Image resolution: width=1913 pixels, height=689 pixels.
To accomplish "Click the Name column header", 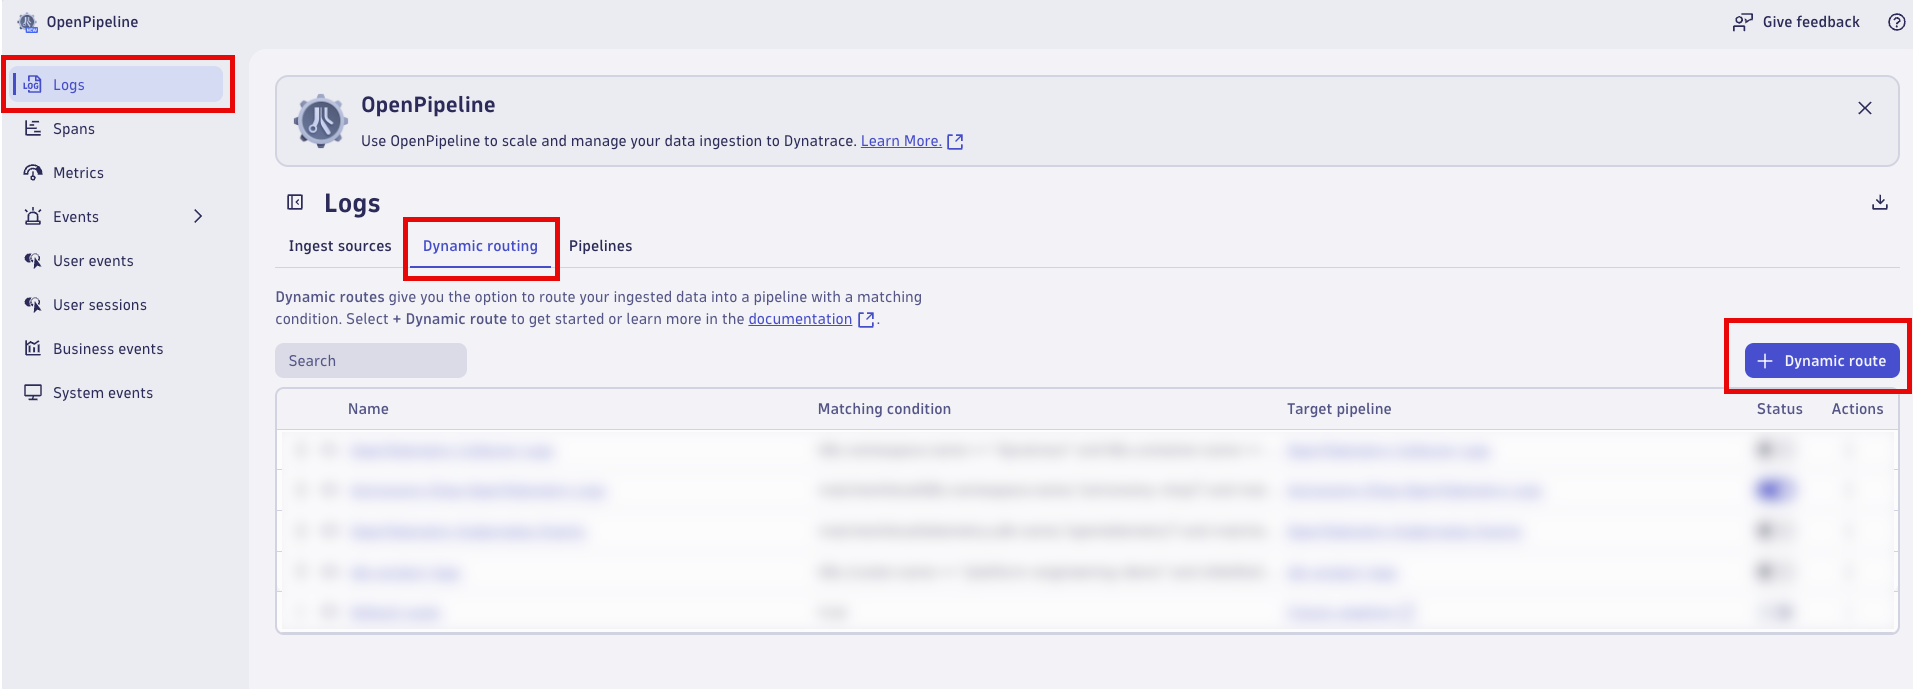I will [x=368, y=409].
